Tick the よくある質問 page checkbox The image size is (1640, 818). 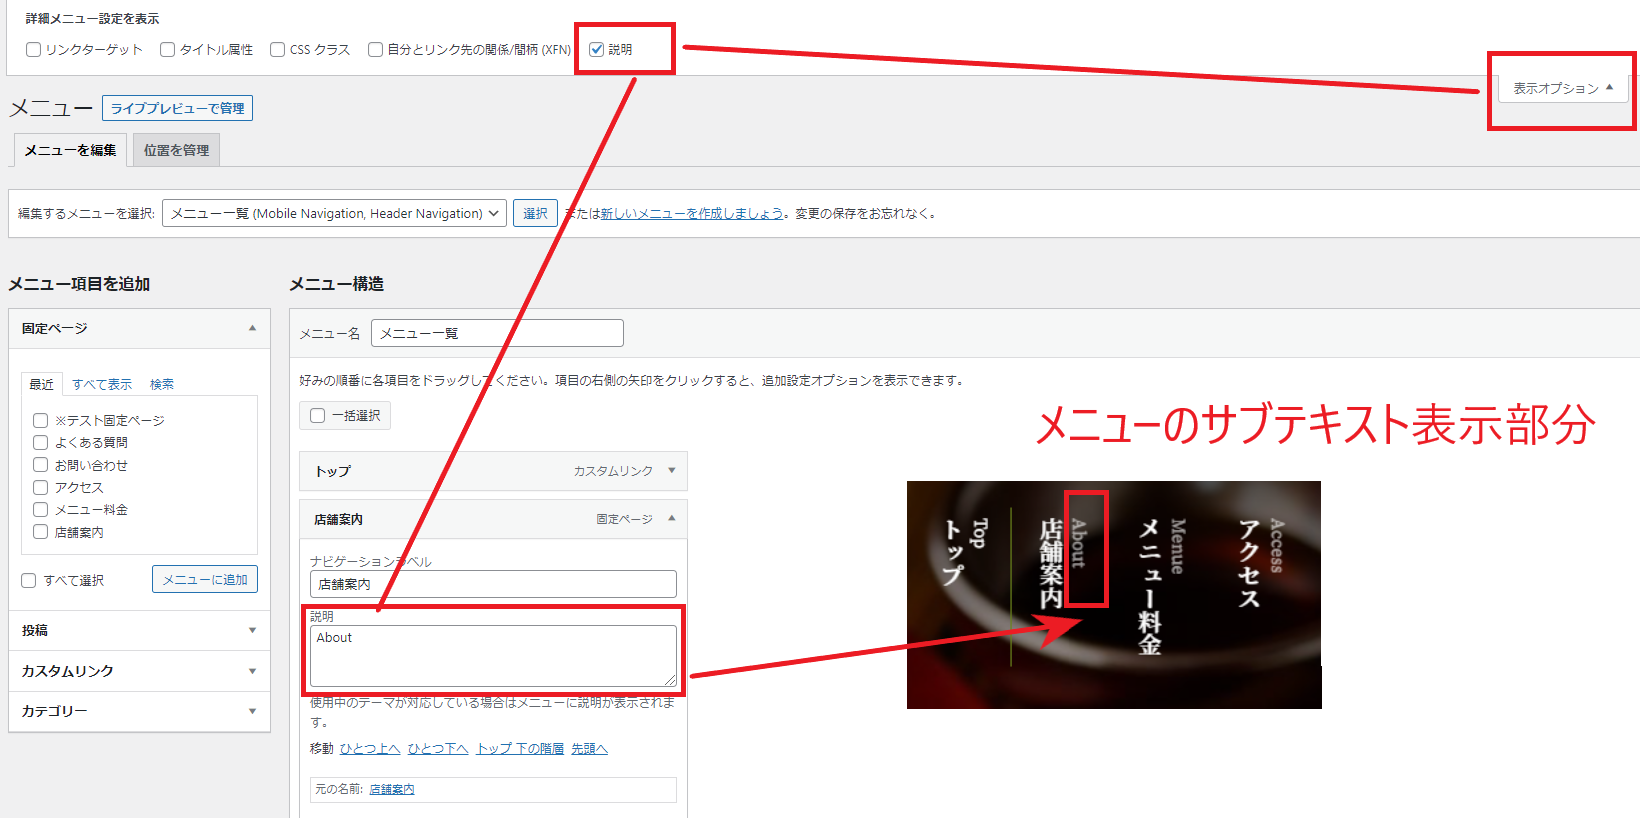[41, 442]
